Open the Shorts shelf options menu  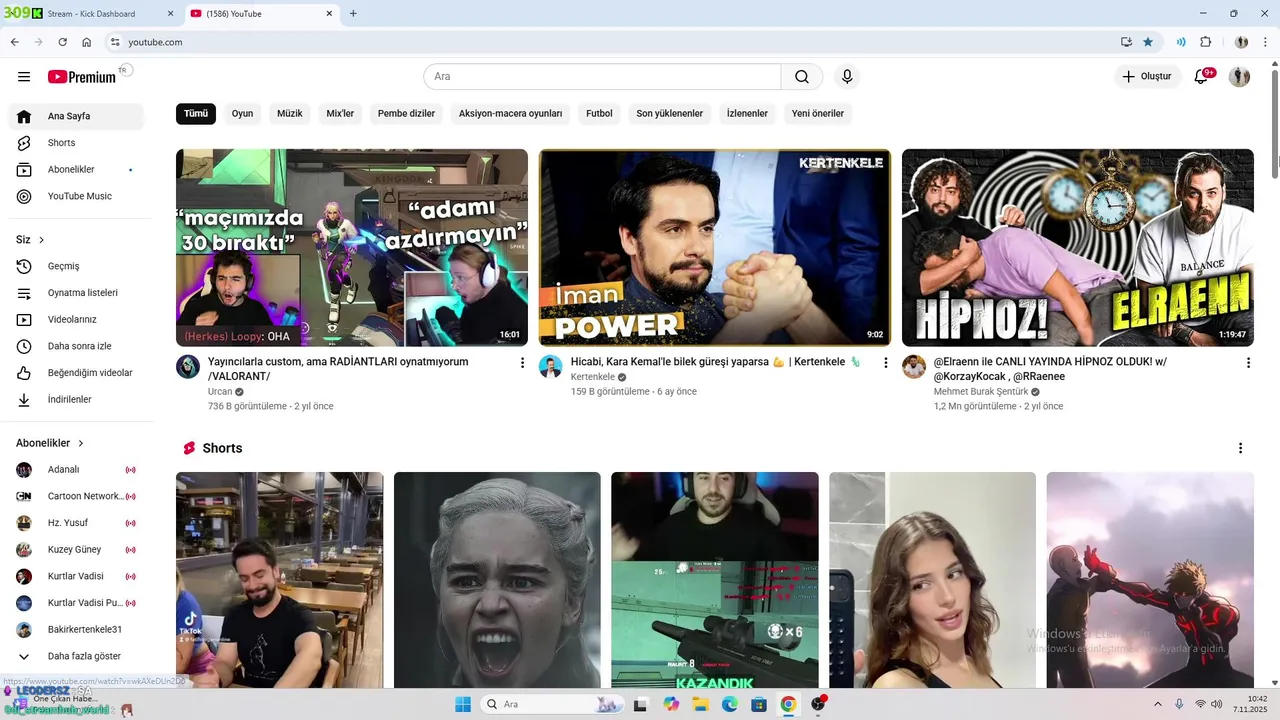1241,448
